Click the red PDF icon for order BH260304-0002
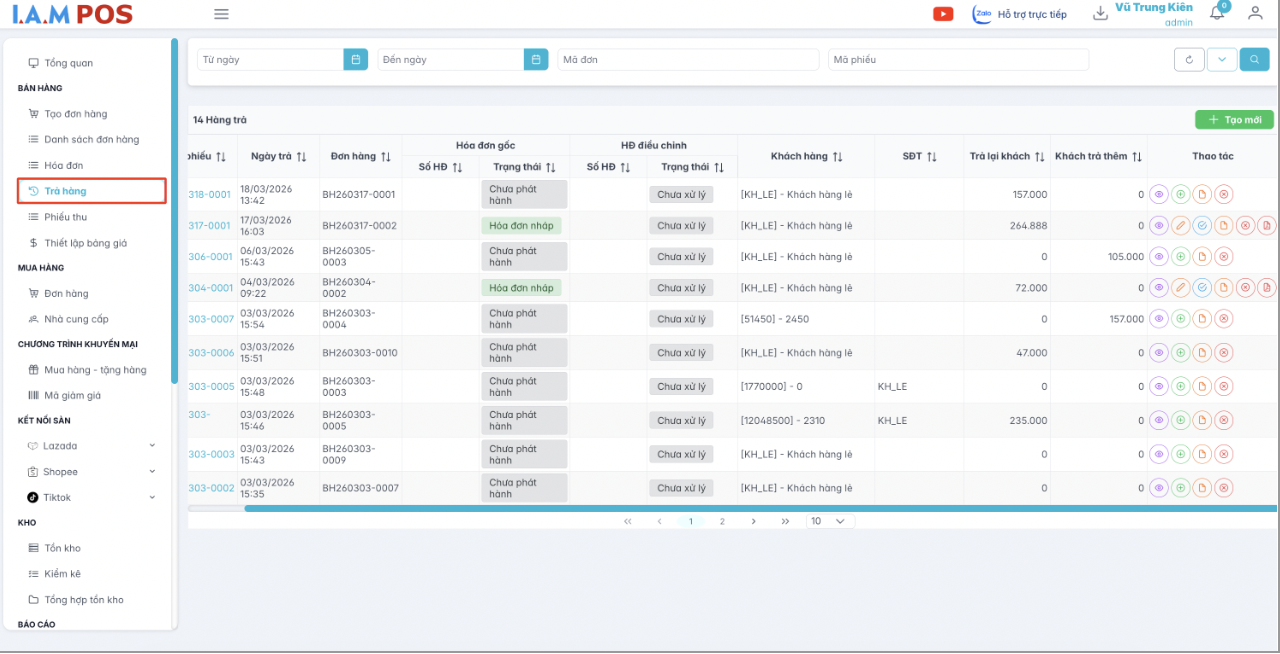Screen dimensions: 1280x654 tap(1266, 288)
